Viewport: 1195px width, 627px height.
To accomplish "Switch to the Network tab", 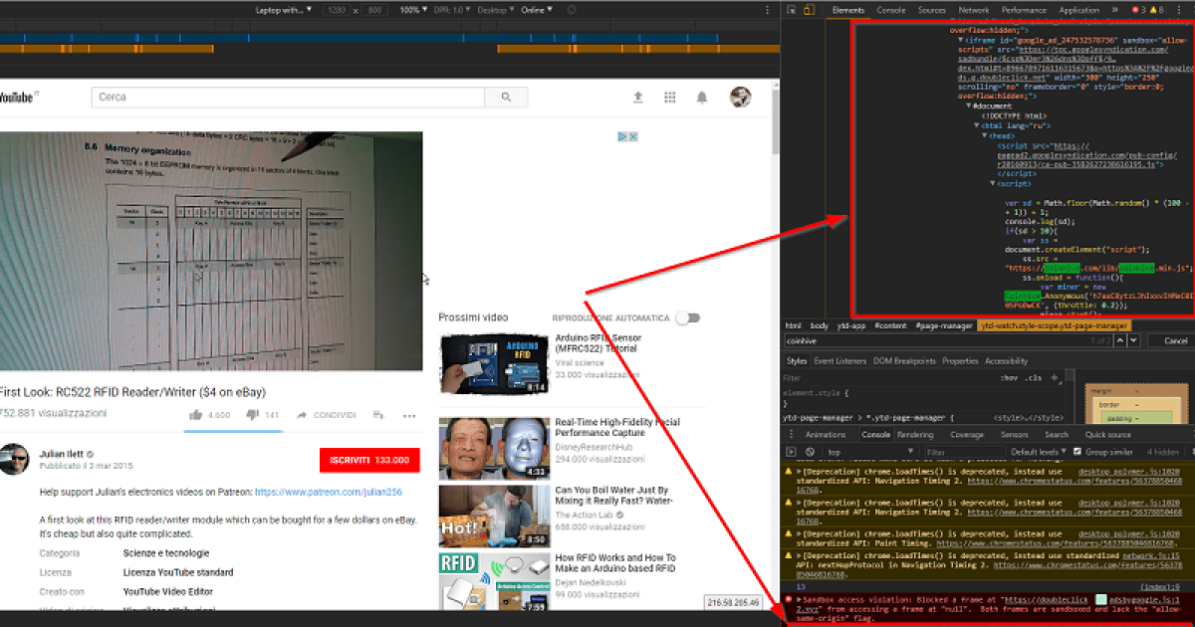I will [x=973, y=10].
